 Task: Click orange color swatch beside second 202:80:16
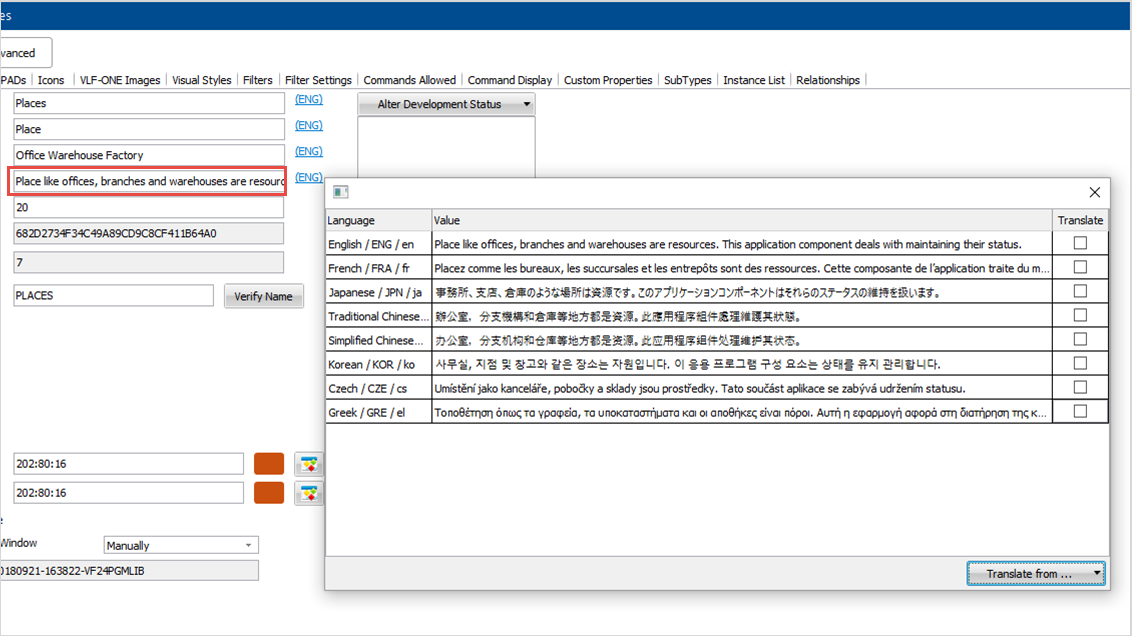(x=269, y=493)
